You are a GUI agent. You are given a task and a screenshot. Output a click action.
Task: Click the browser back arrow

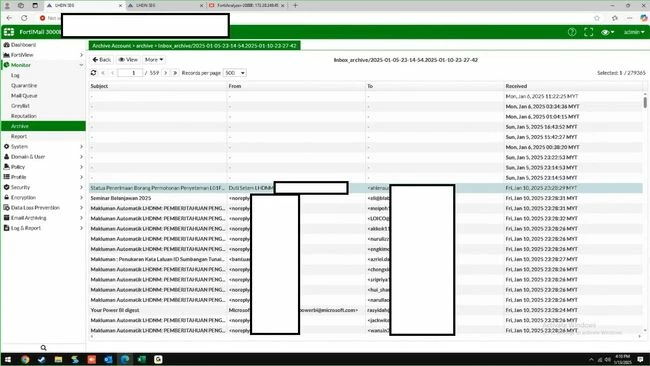9,18
